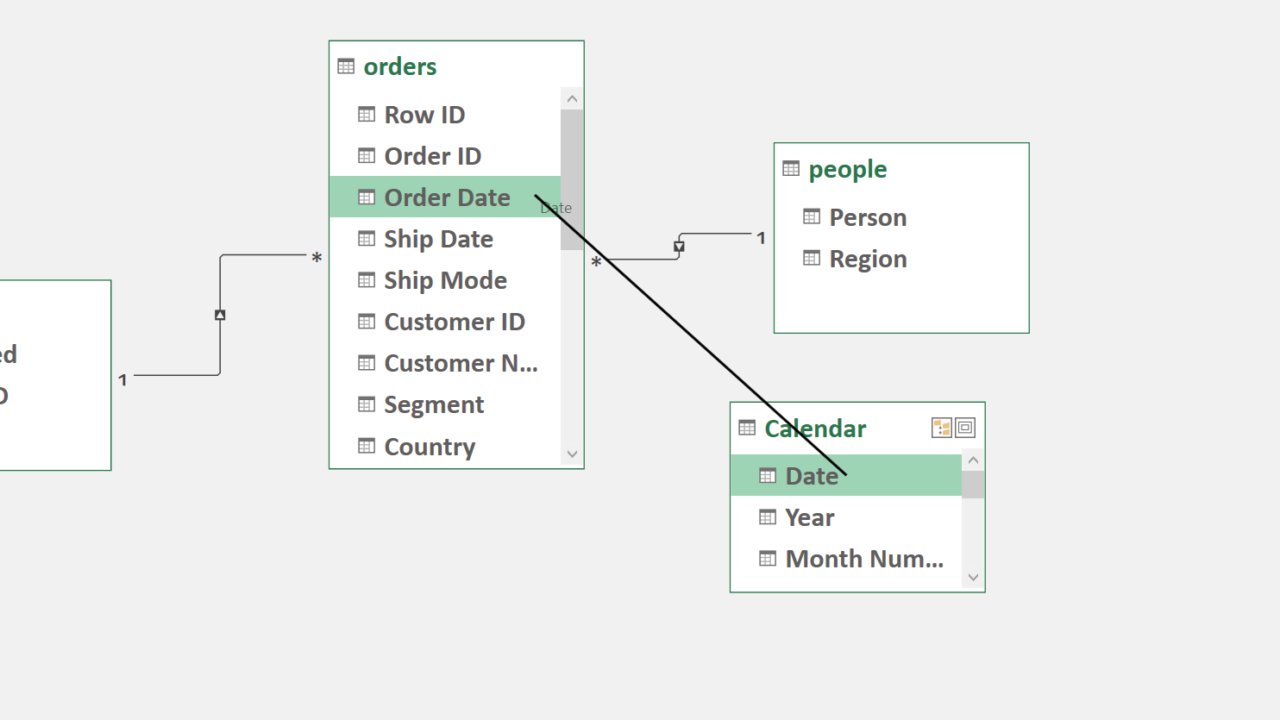Click the orders table header icon
The height and width of the screenshot is (720, 1280).
346,67
